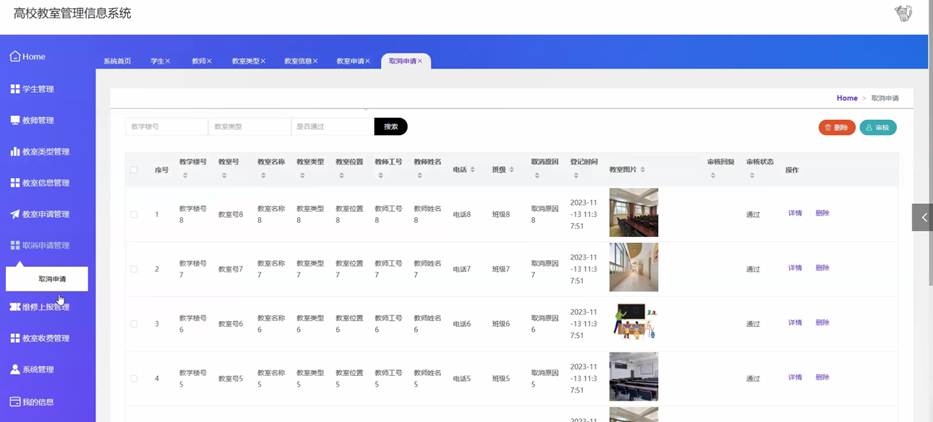Open the classroom photo in row 1
The width and height of the screenshot is (933, 422).
tap(634, 212)
